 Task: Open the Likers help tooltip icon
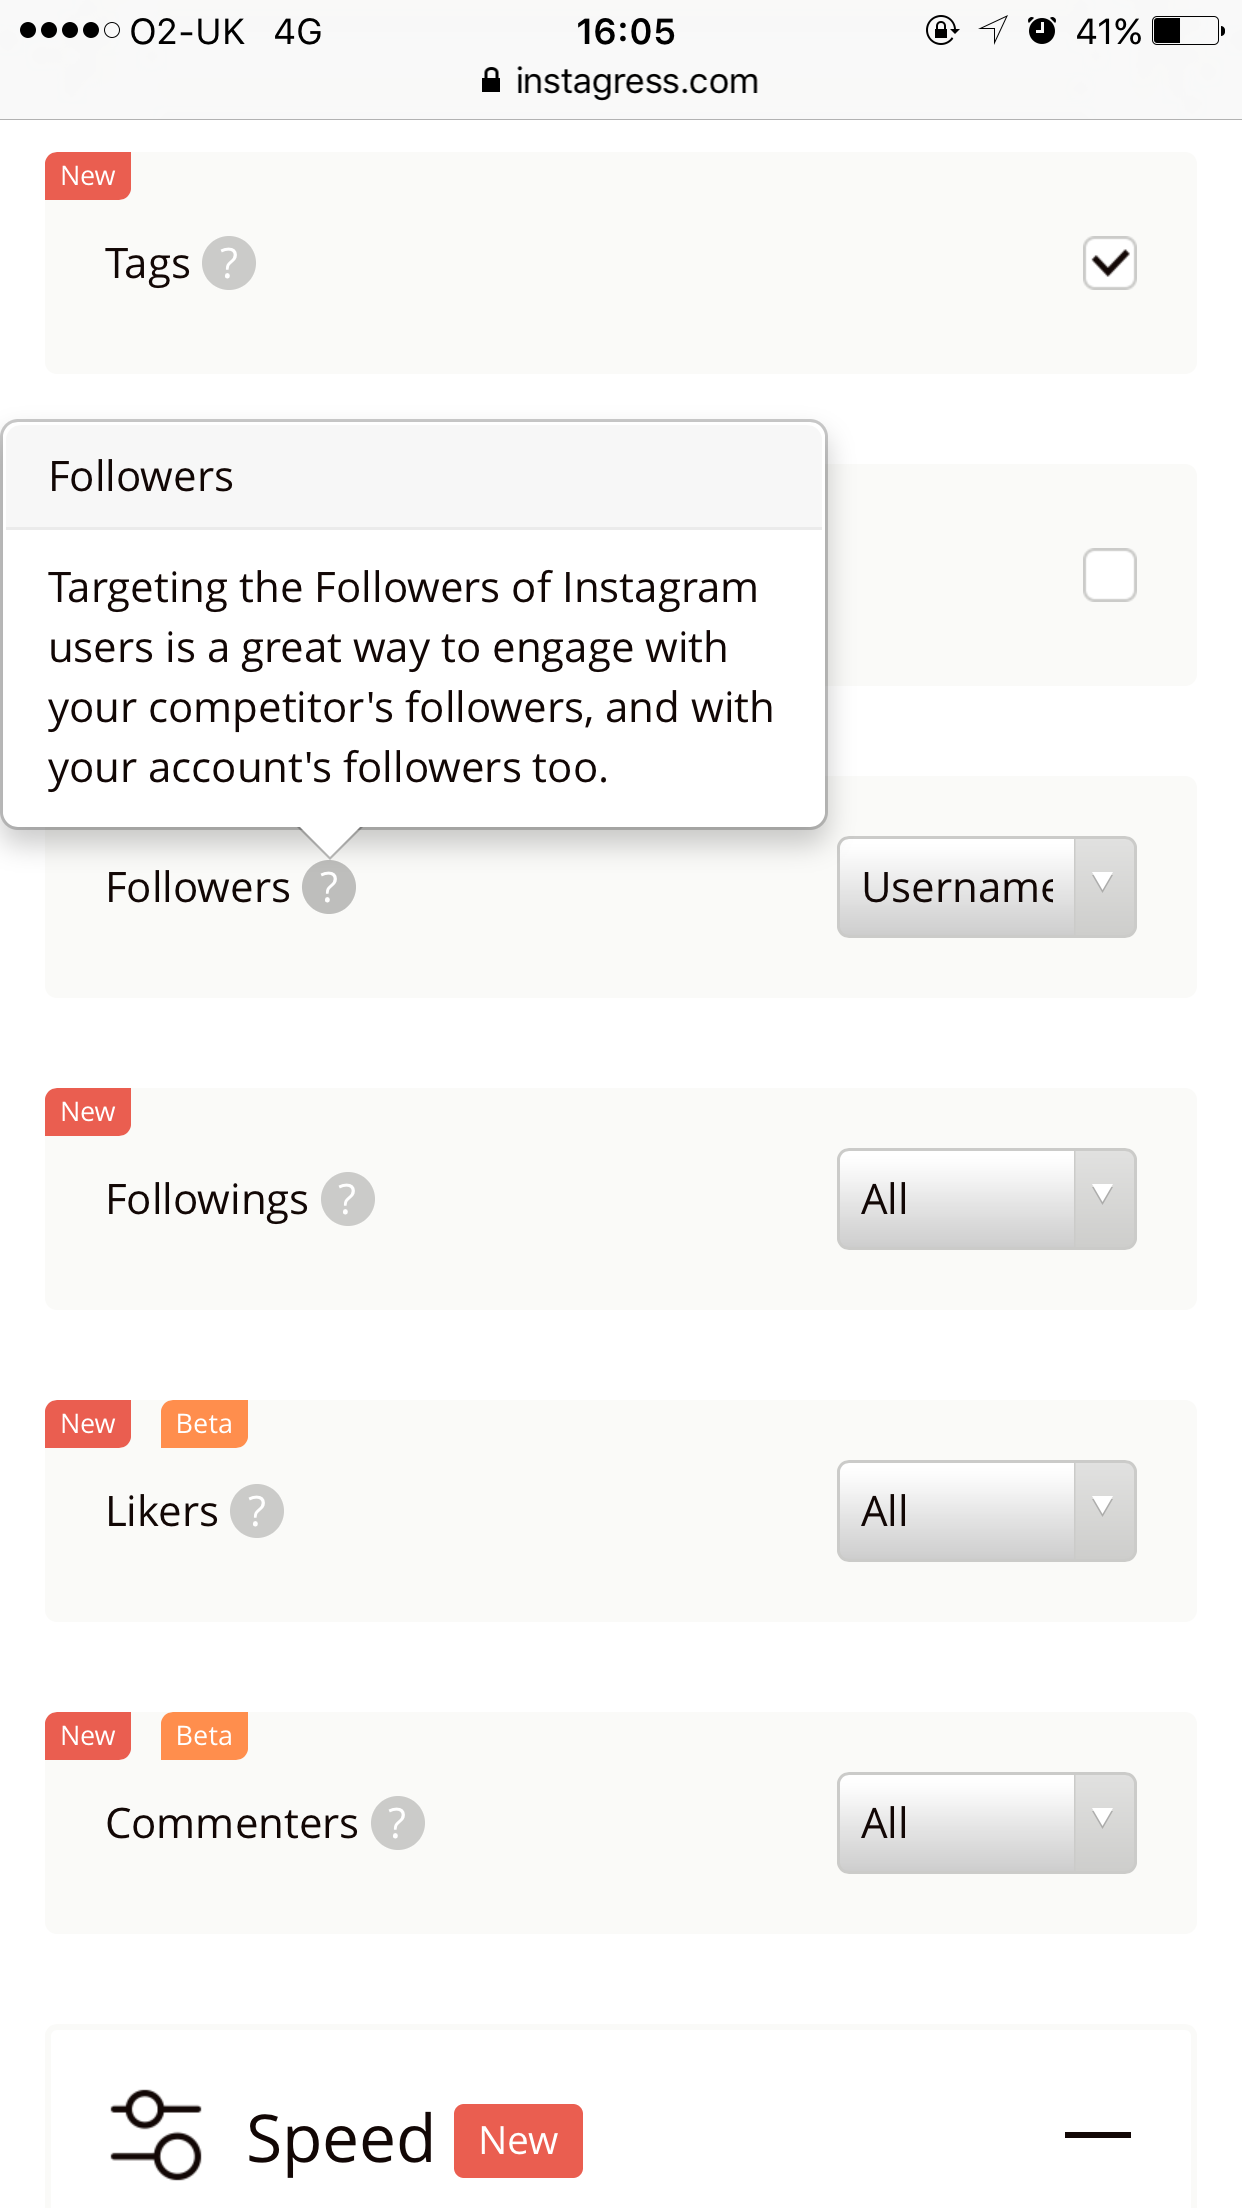[x=257, y=1511]
